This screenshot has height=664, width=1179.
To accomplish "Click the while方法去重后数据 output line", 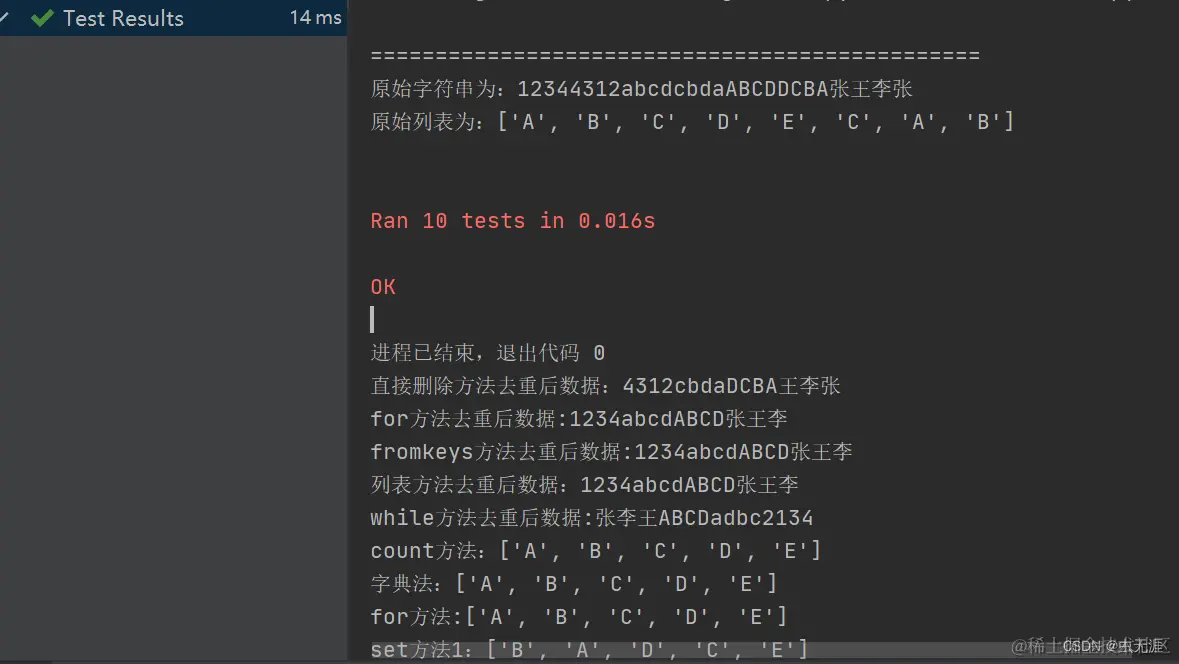I will [592, 518].
